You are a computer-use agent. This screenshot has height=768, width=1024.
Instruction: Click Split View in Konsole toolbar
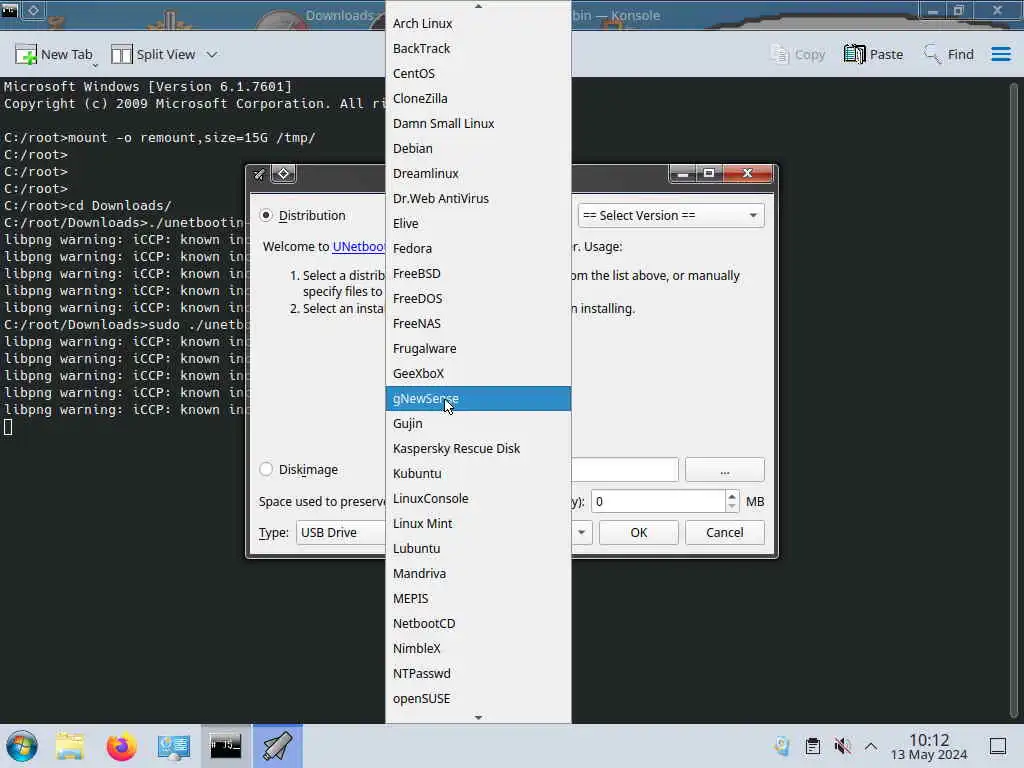[x=154, y=54]
